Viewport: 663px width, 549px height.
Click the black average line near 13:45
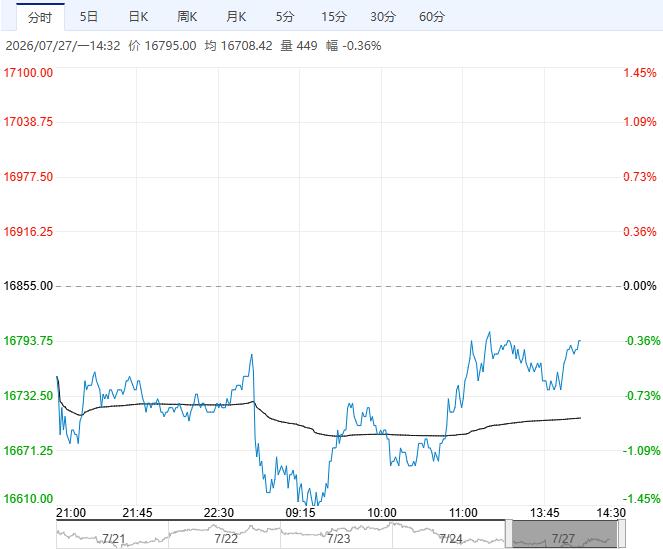pos(545,420)
